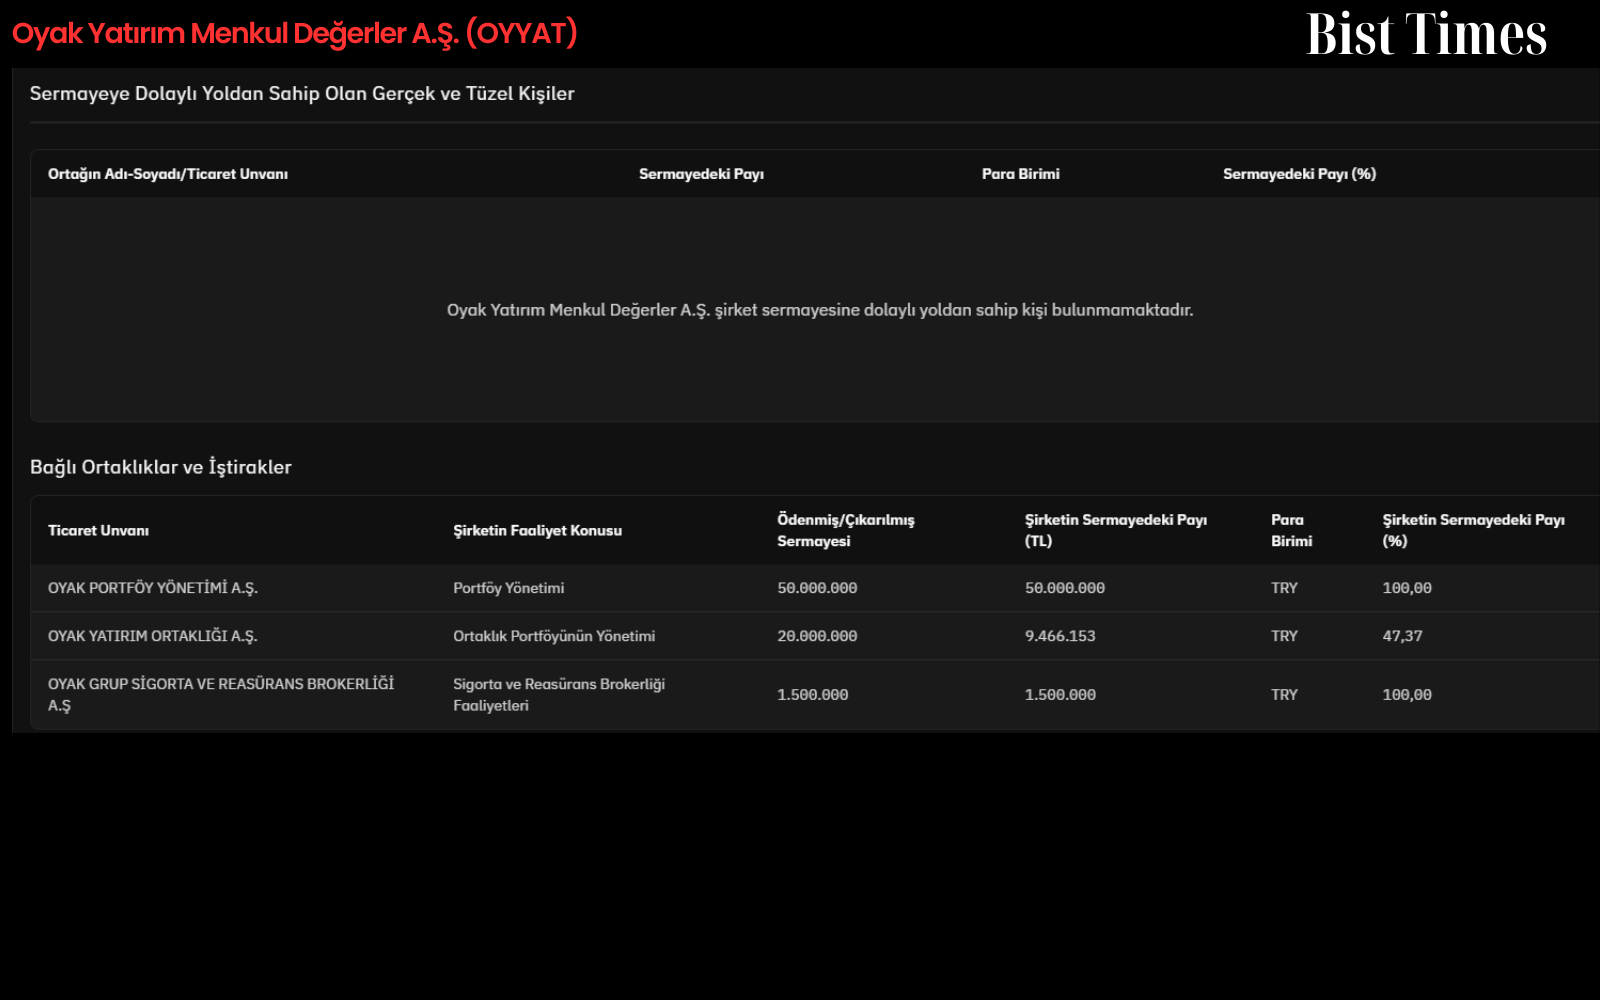Click TRY currency in Oyak Grup Sigorta row
Screen dimensions: 1600x1000
[1284, 695]
